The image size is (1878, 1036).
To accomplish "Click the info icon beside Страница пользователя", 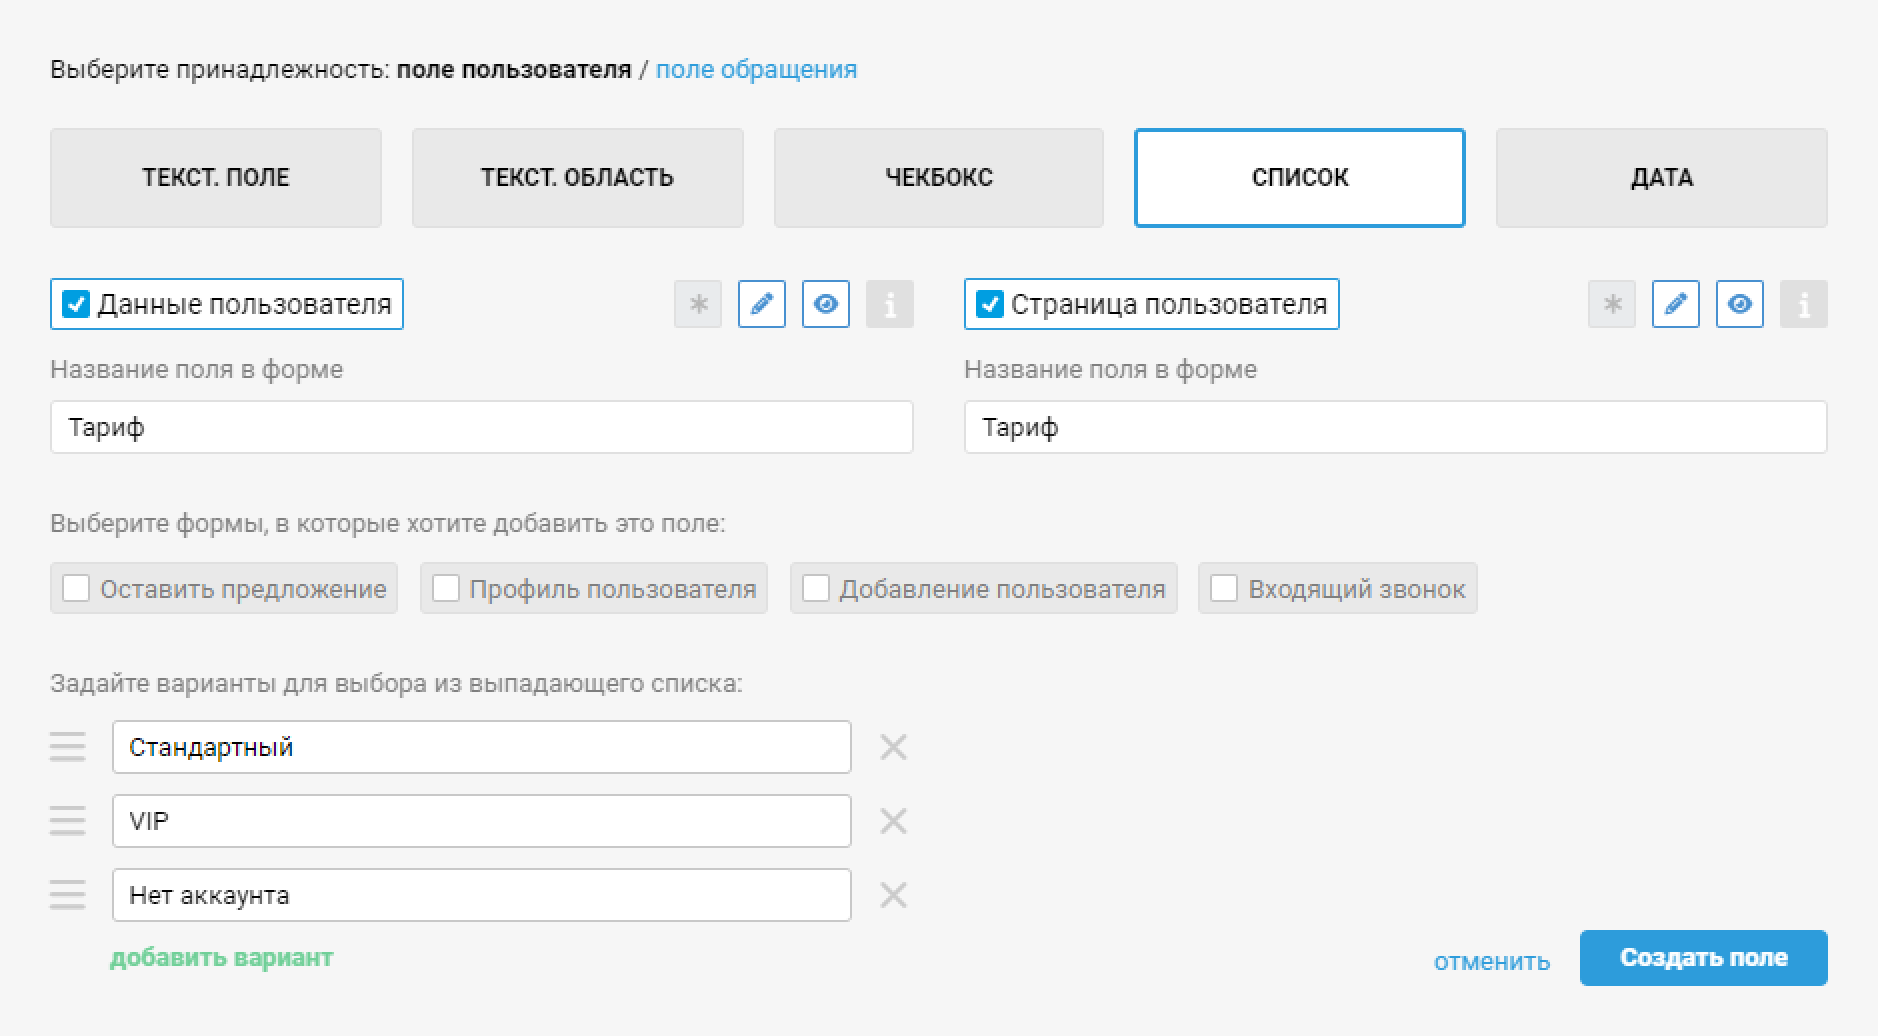I will [x=1804, y=304].
